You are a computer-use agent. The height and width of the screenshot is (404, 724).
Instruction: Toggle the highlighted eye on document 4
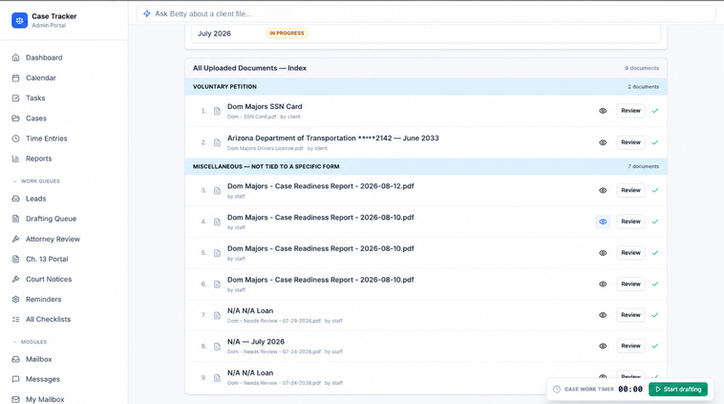[603, 222]
